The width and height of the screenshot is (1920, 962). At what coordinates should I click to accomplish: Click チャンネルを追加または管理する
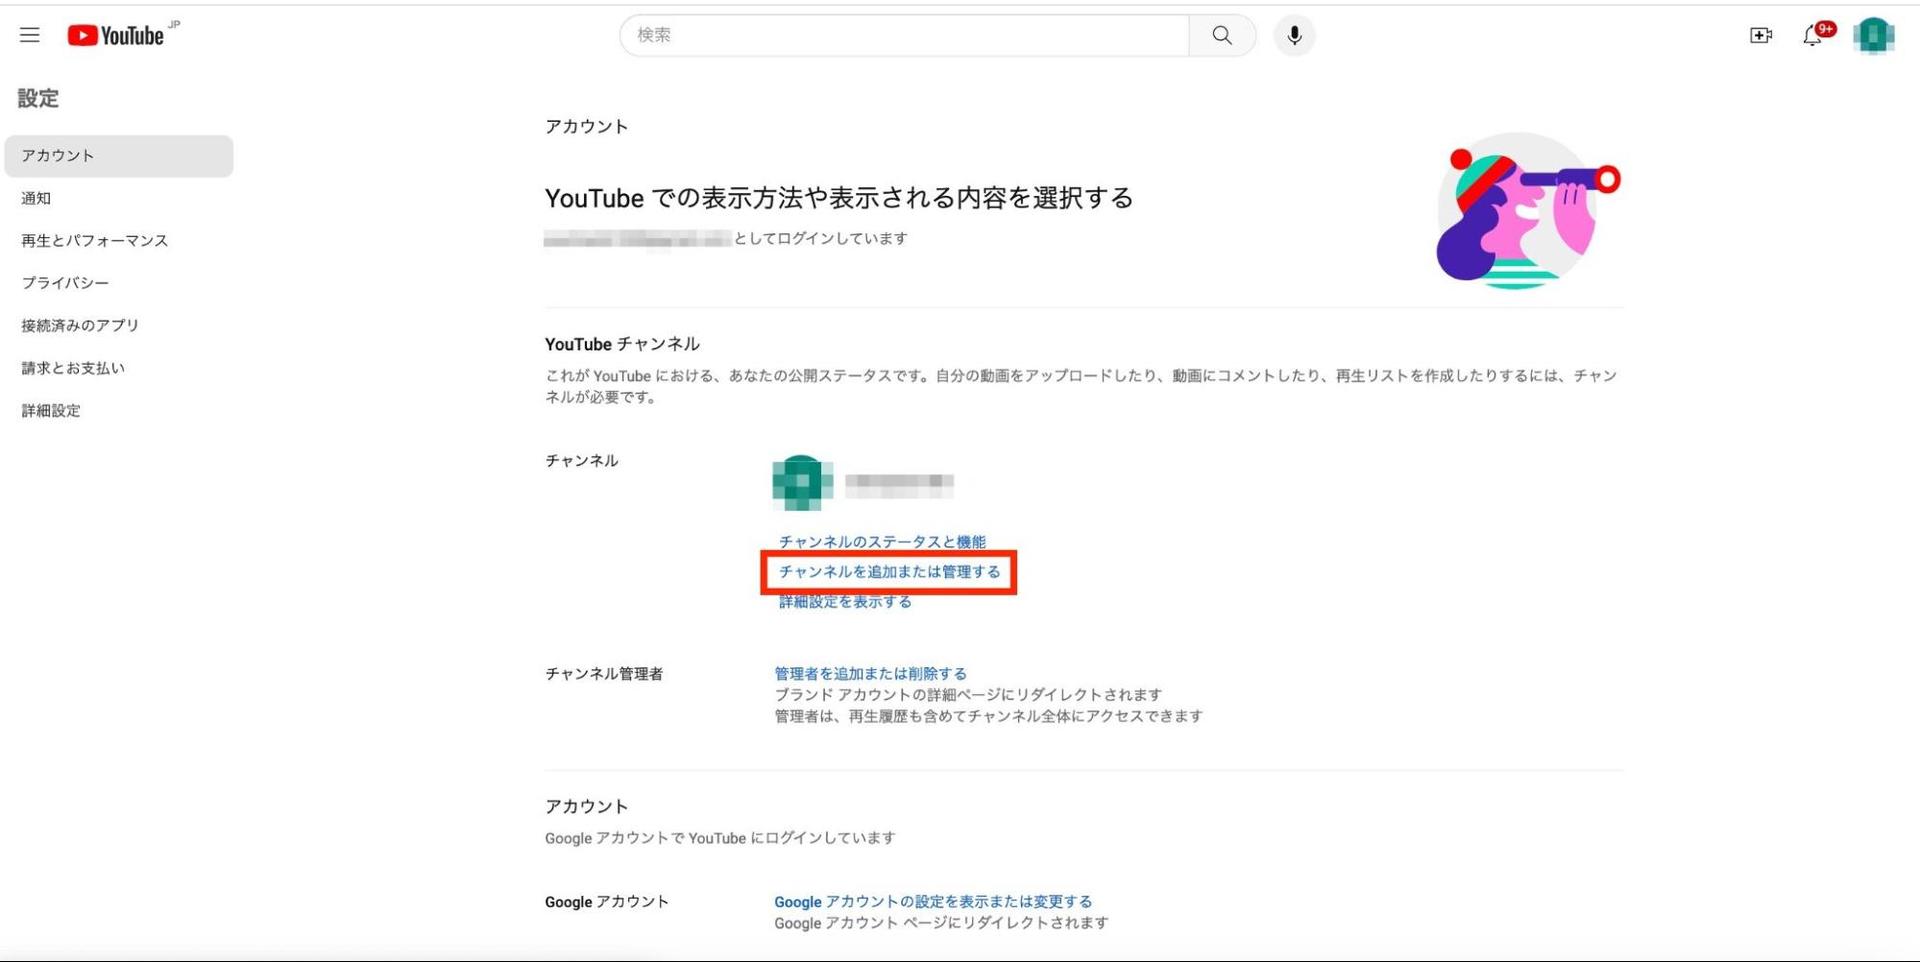889,572
